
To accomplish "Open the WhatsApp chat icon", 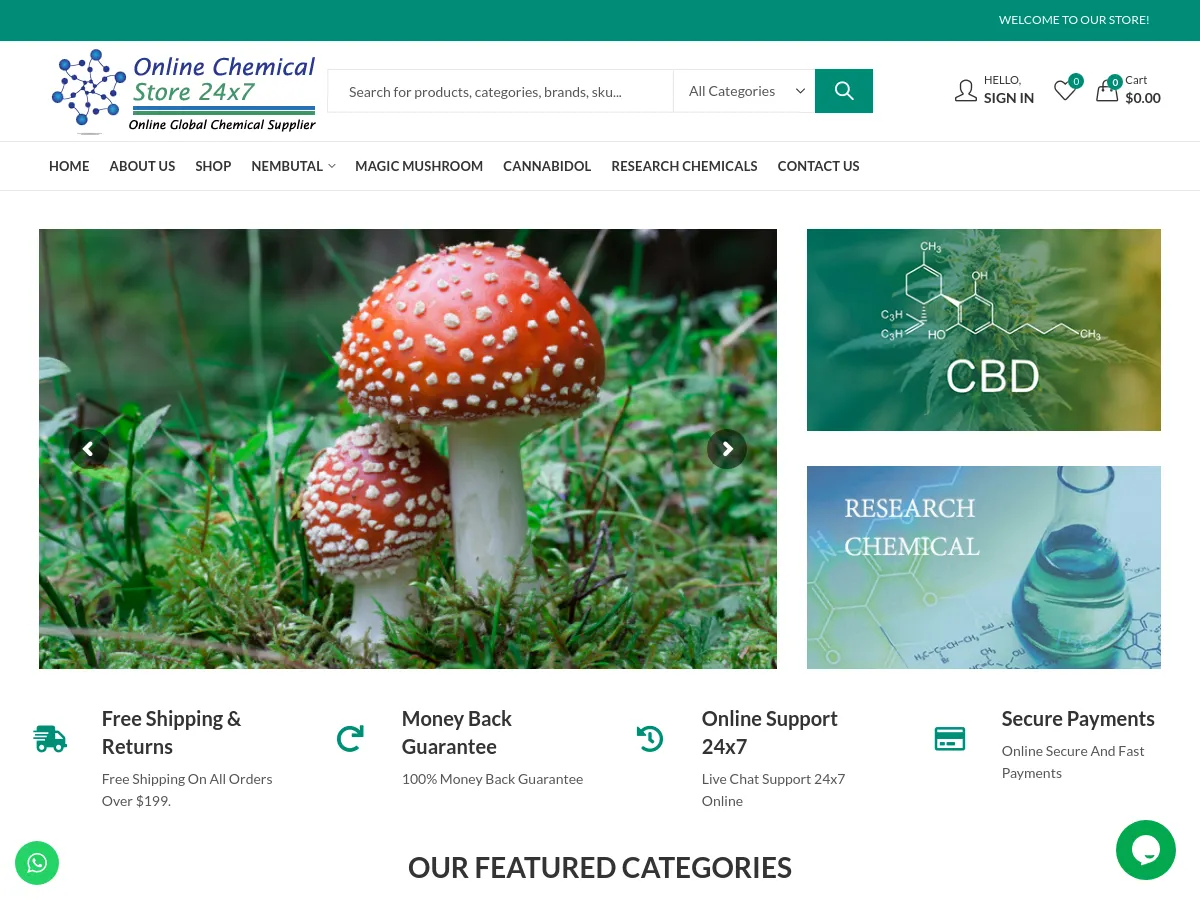I will pyautogui.click(x=37, y=862).
